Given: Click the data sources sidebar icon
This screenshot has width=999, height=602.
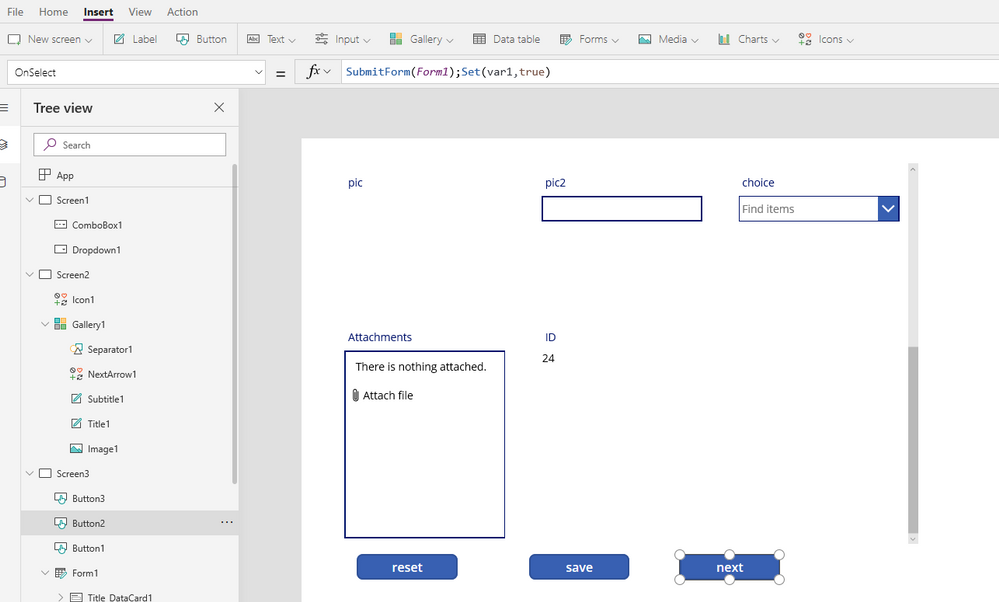Looking at the screenshot, I should (3, 182).
